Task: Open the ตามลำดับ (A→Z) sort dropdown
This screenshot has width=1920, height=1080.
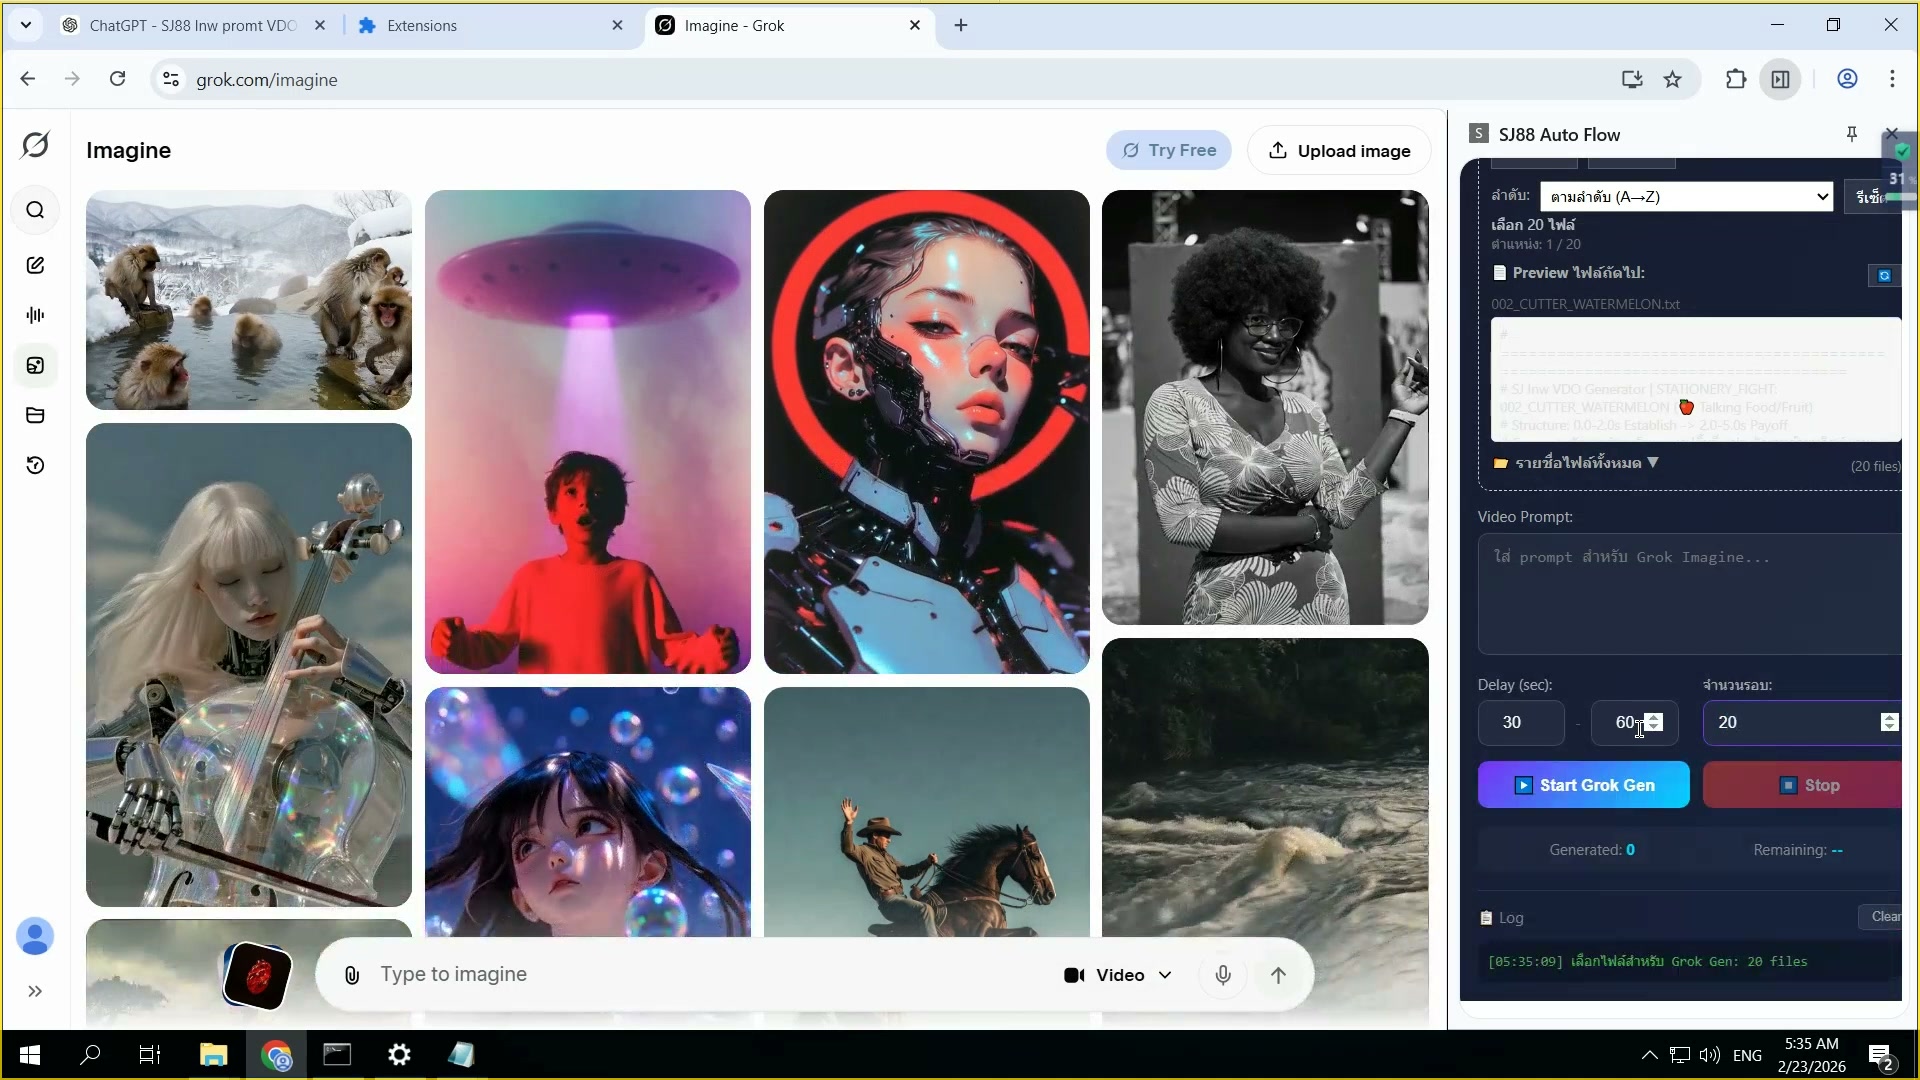Action: coord(1686,196)
